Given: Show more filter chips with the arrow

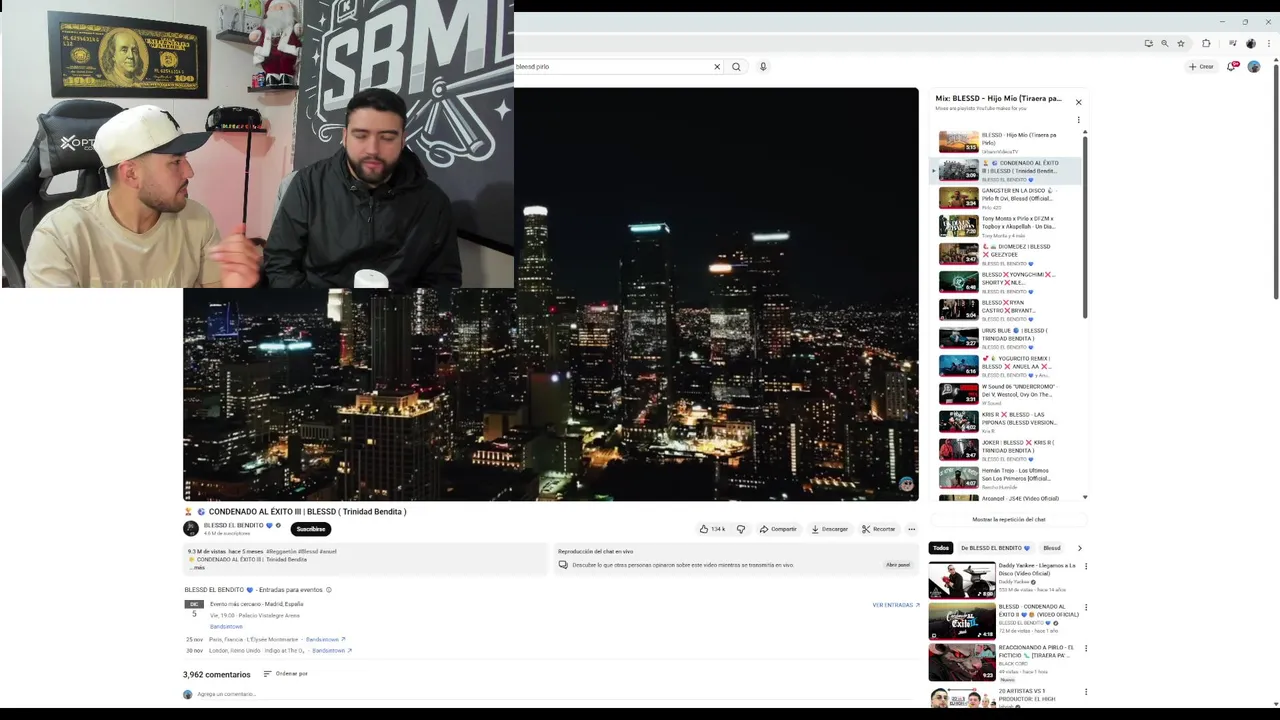Looking at the screenshot, I should pos(1079,548).
